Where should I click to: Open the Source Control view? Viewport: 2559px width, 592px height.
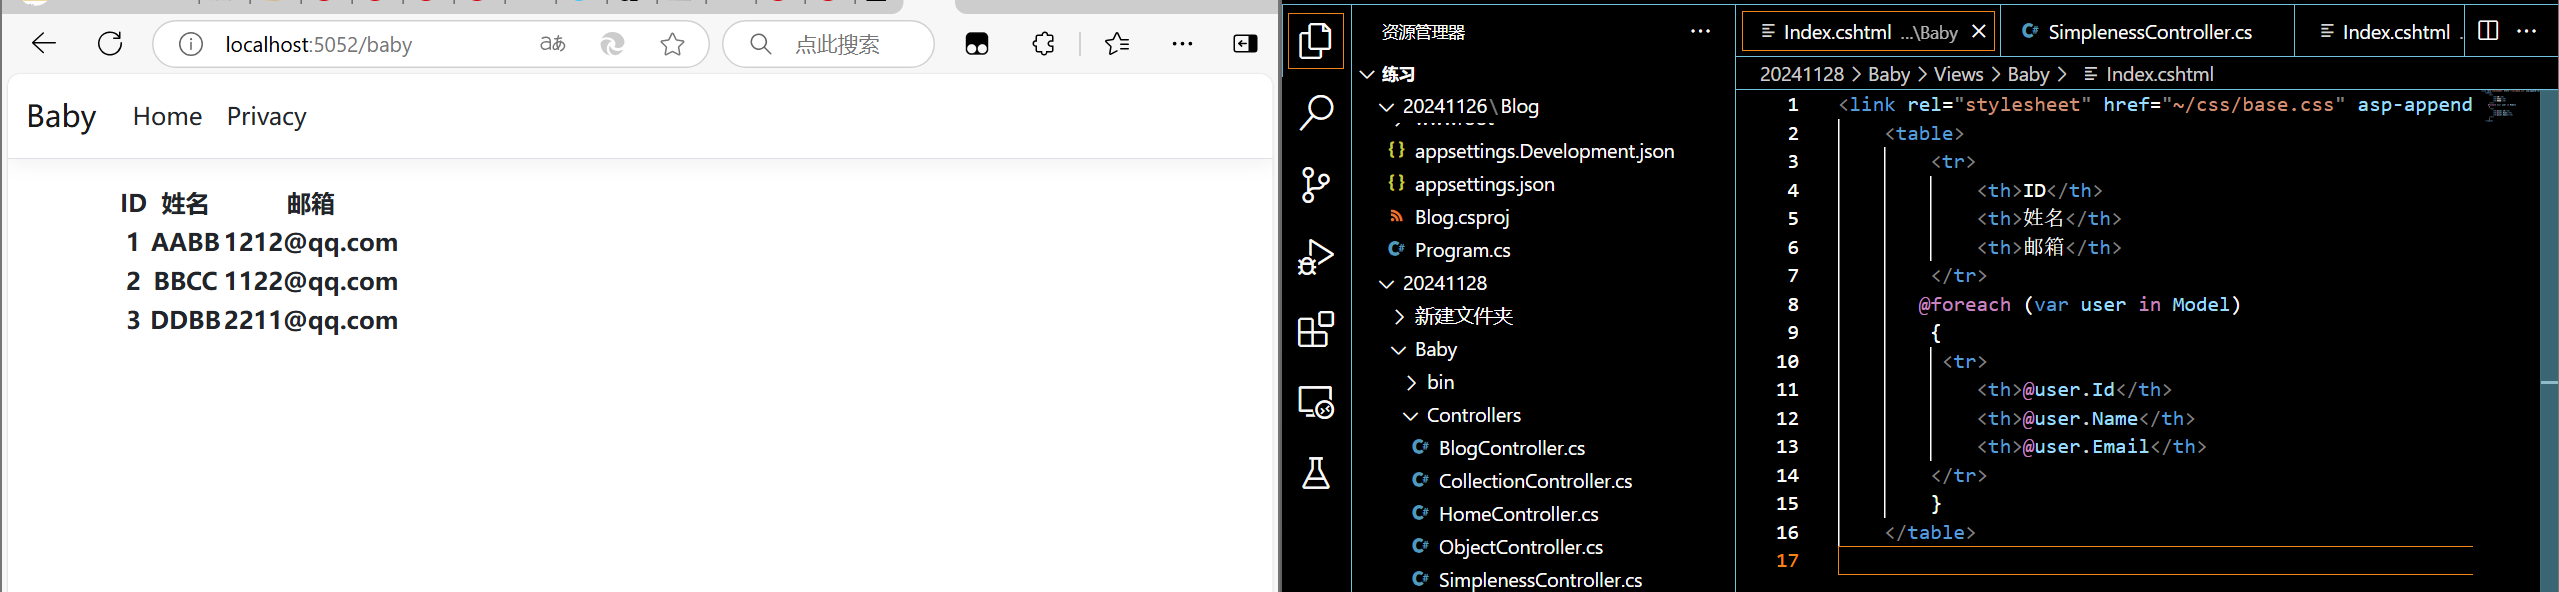[1315, 185]
